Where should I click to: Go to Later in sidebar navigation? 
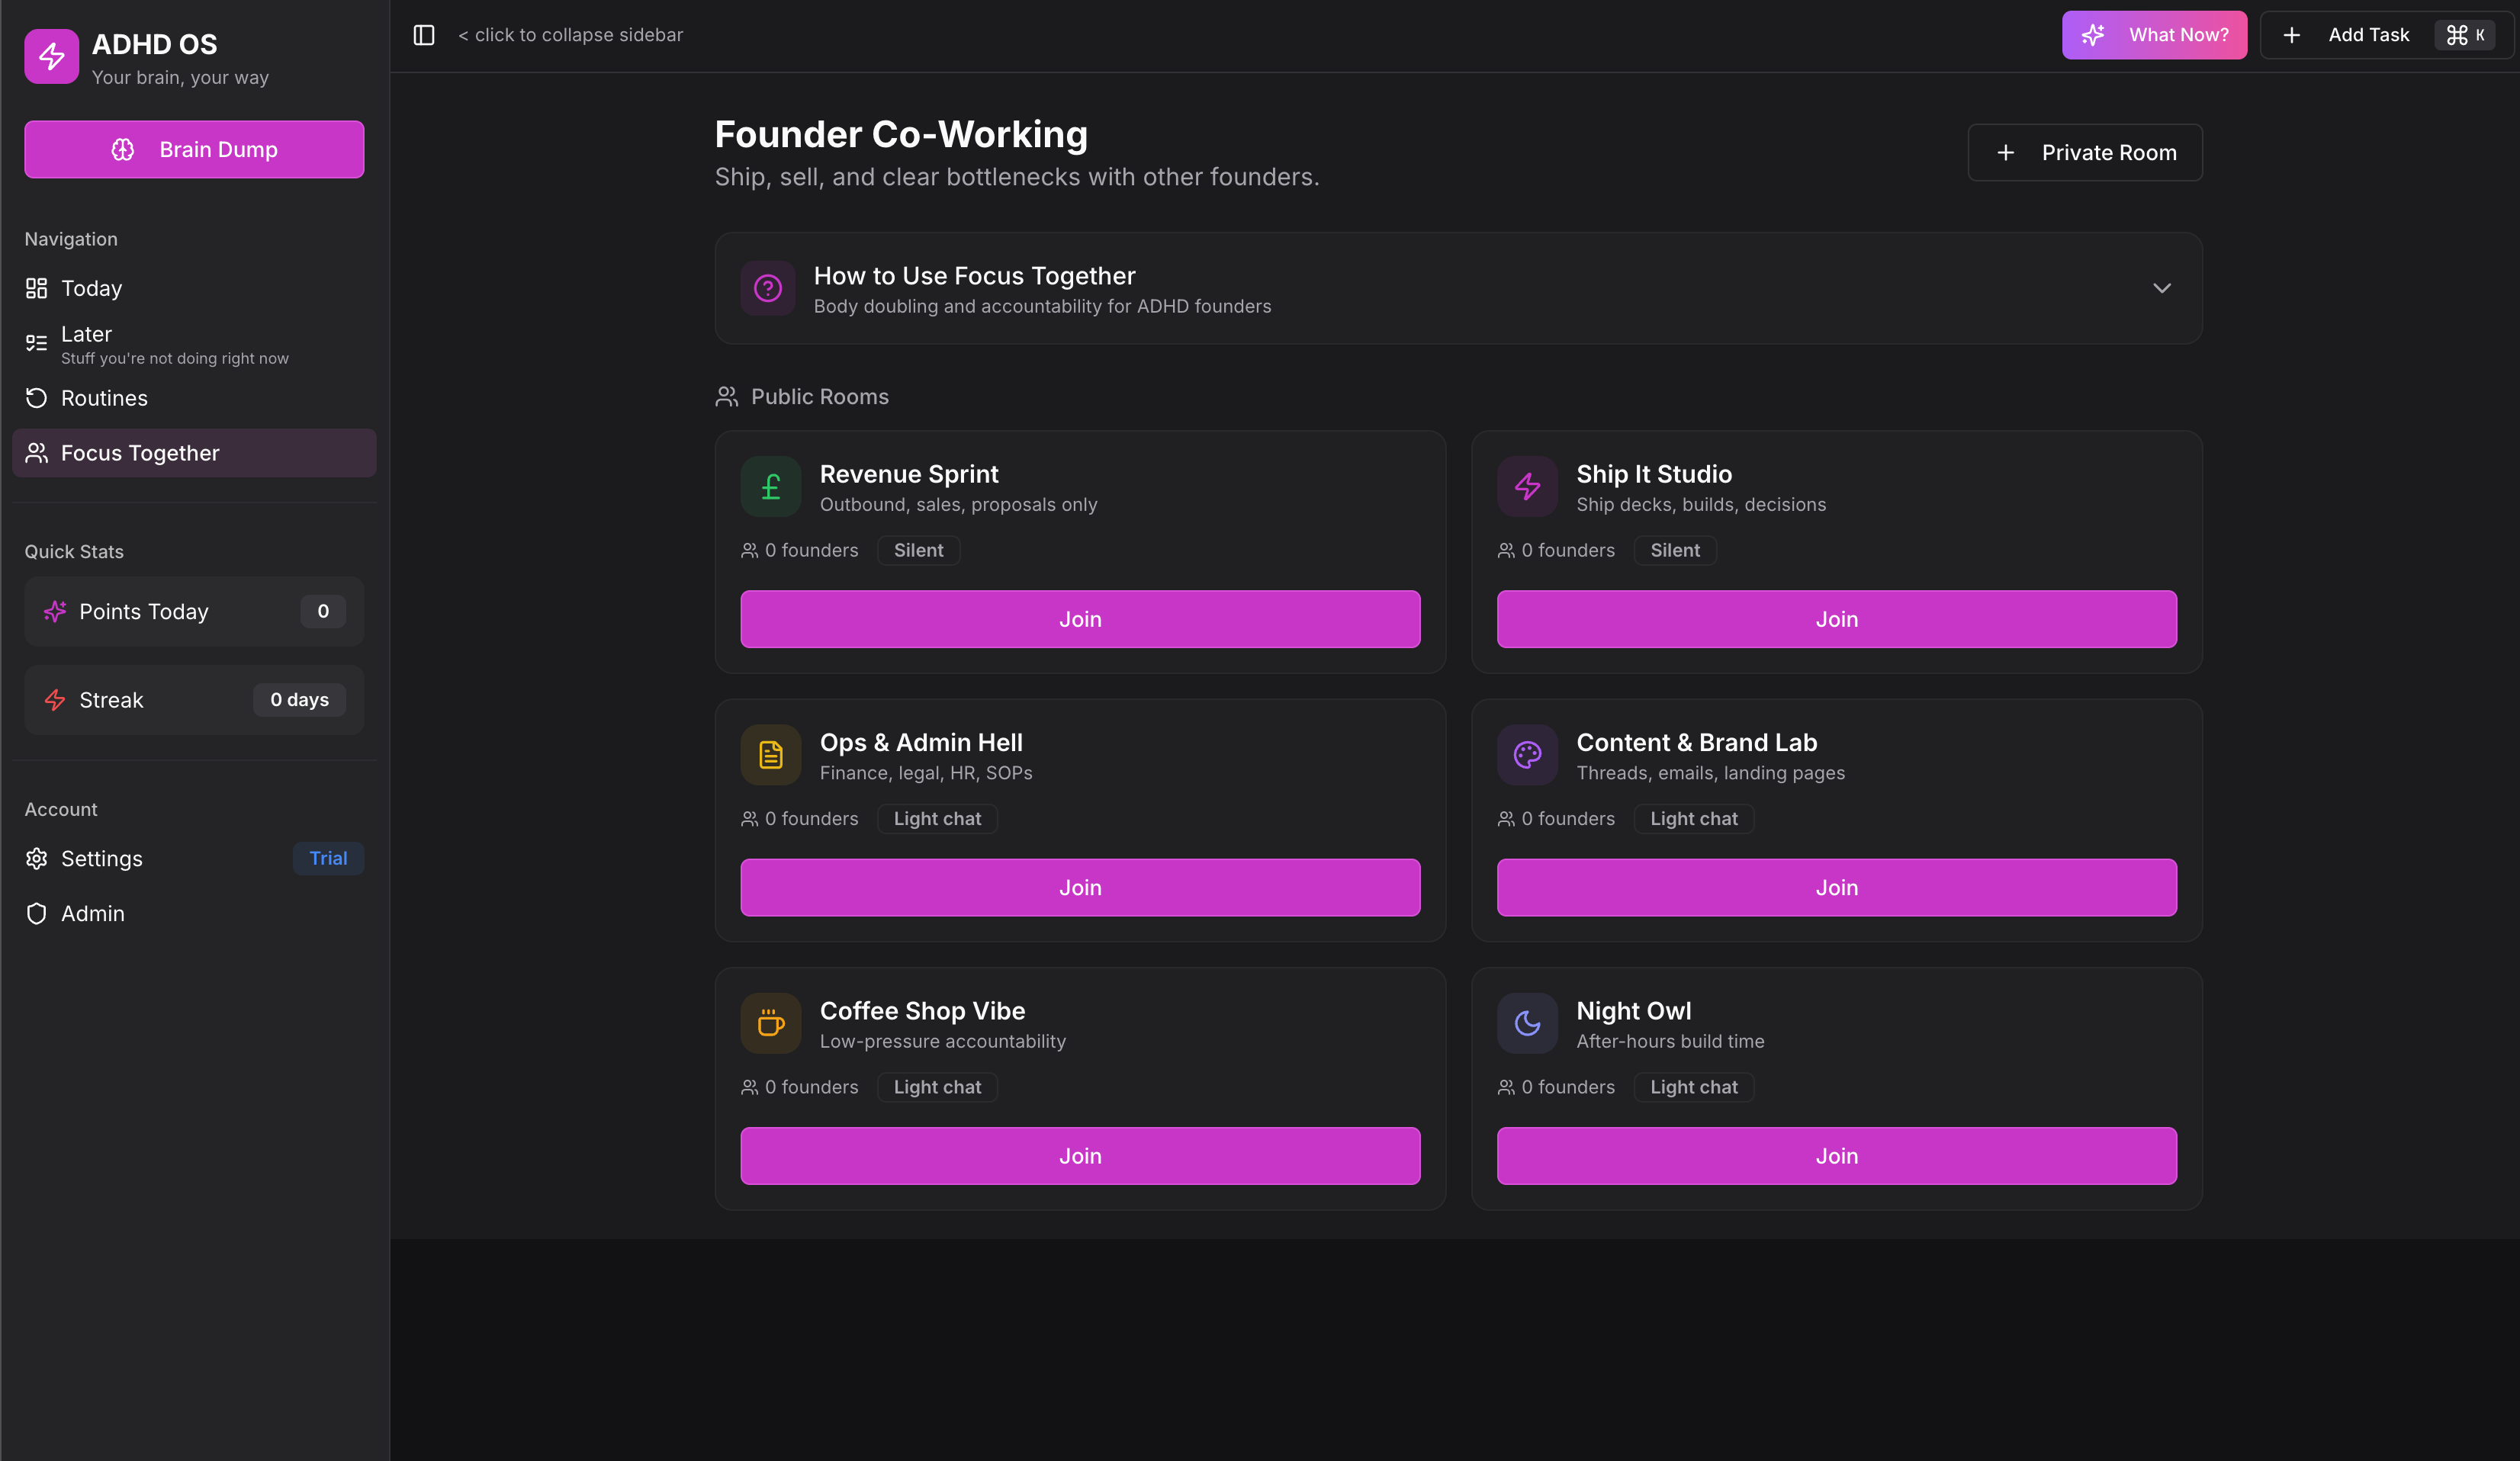click(86, 335)
